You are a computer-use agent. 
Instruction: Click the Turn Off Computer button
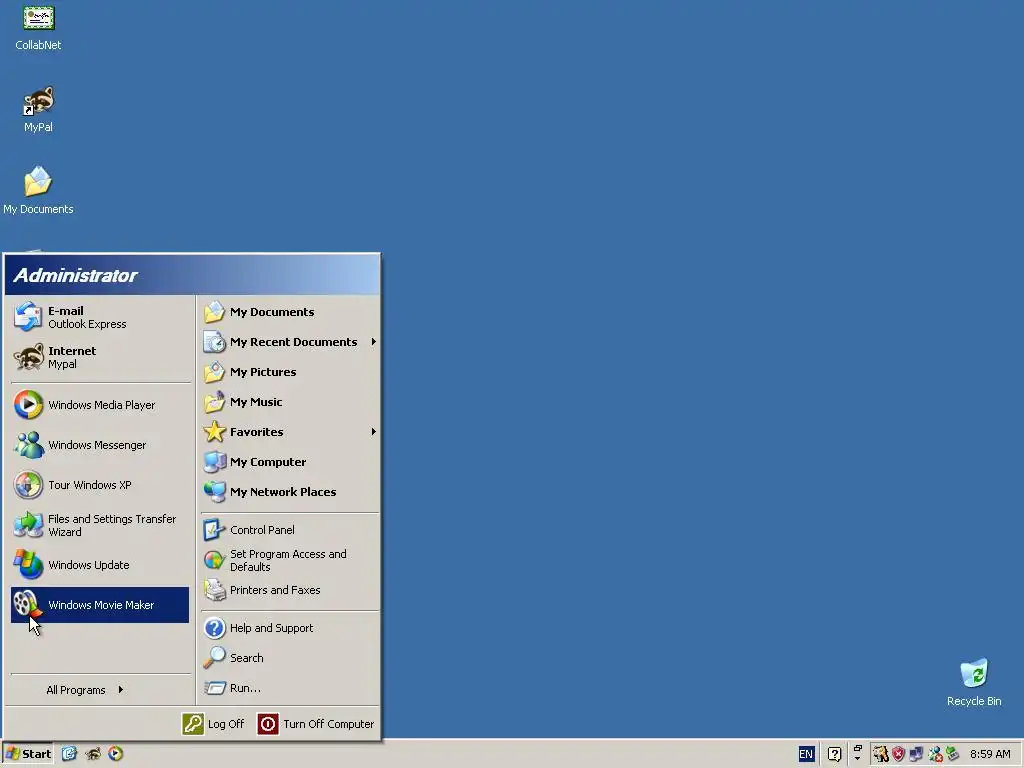click(x=316, y=724)
